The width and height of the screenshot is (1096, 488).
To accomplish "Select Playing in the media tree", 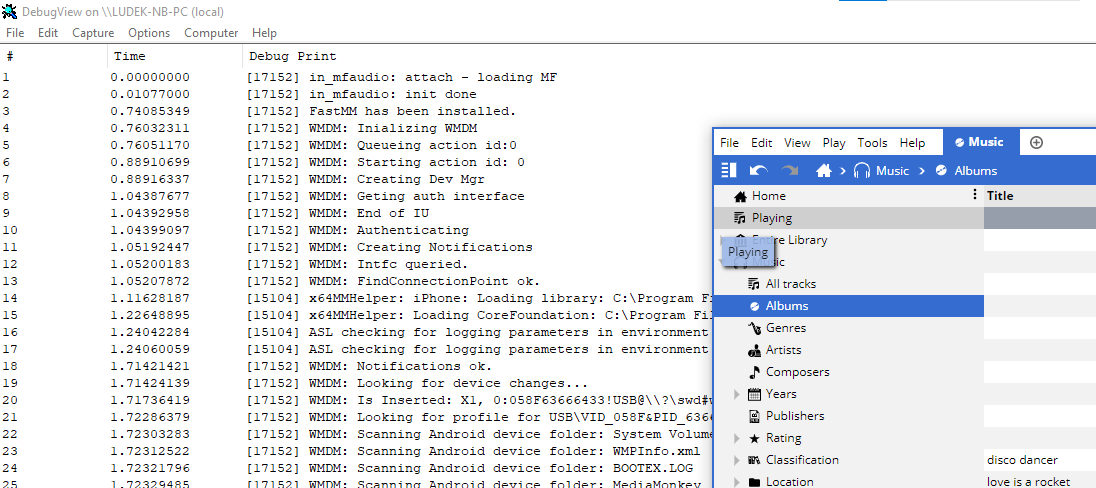I will click(771, 218).
